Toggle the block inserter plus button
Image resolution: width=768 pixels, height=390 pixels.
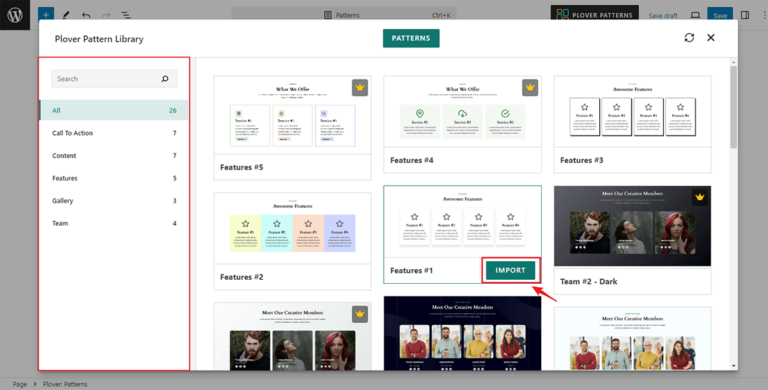pos(46,15)
